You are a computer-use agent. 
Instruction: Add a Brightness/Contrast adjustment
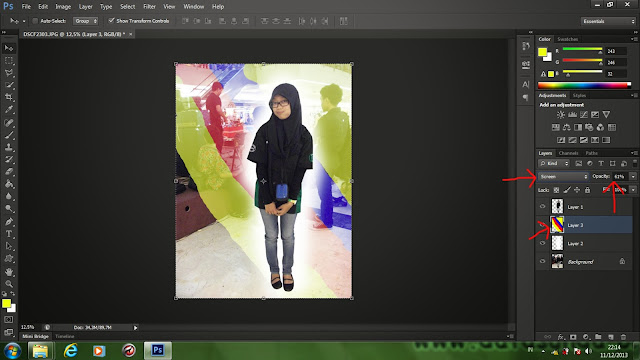pyautogui.click(x=561, y=115)
